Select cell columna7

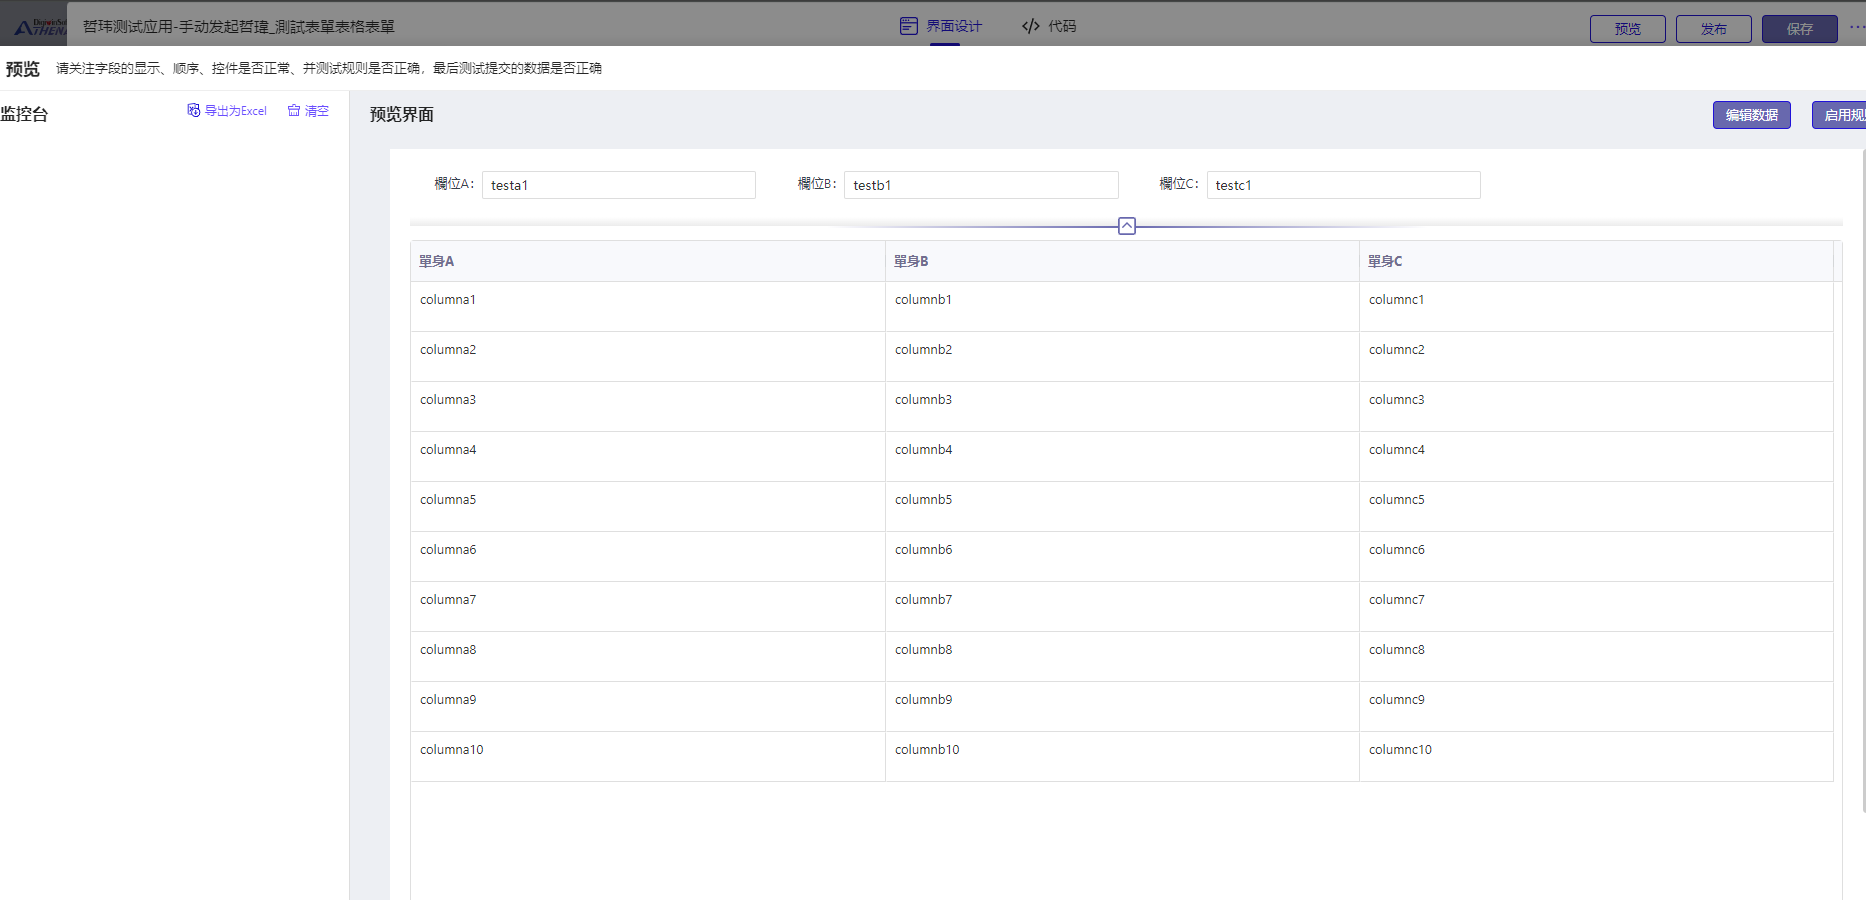coord(648,606)
